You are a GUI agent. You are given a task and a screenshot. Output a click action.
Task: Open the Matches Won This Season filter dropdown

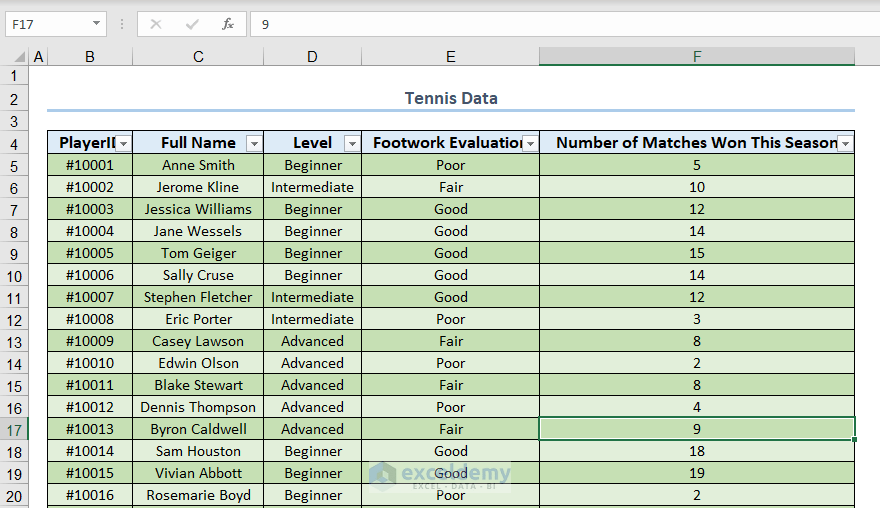coord(845,144)
